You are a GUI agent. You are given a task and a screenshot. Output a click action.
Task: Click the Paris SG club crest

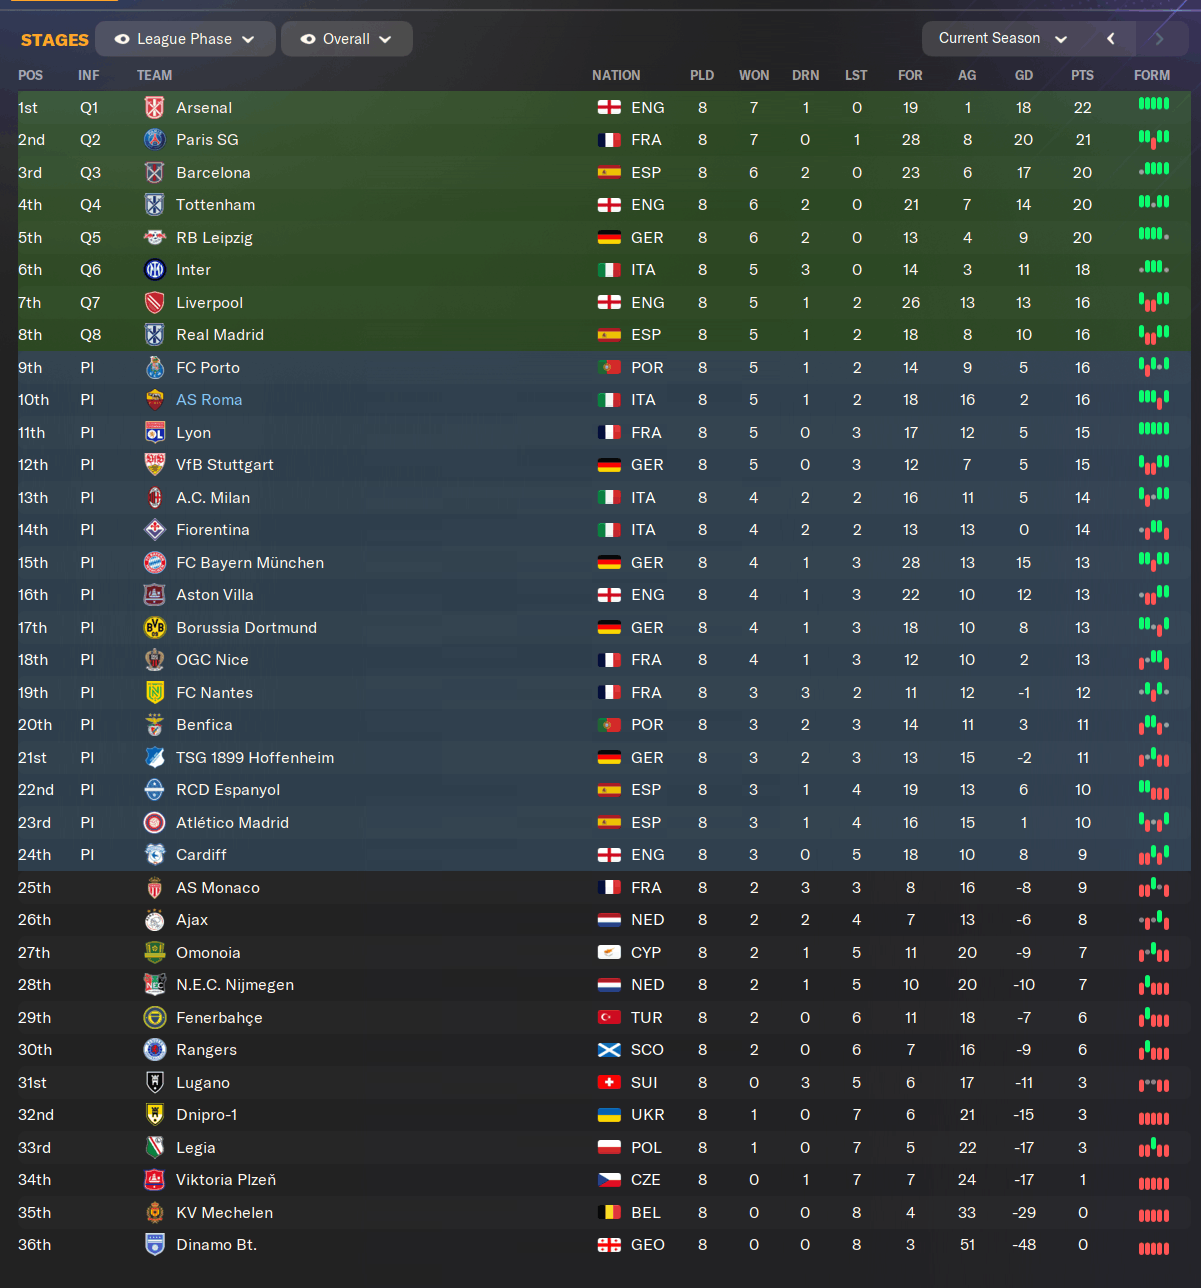(x=154, y=140)
